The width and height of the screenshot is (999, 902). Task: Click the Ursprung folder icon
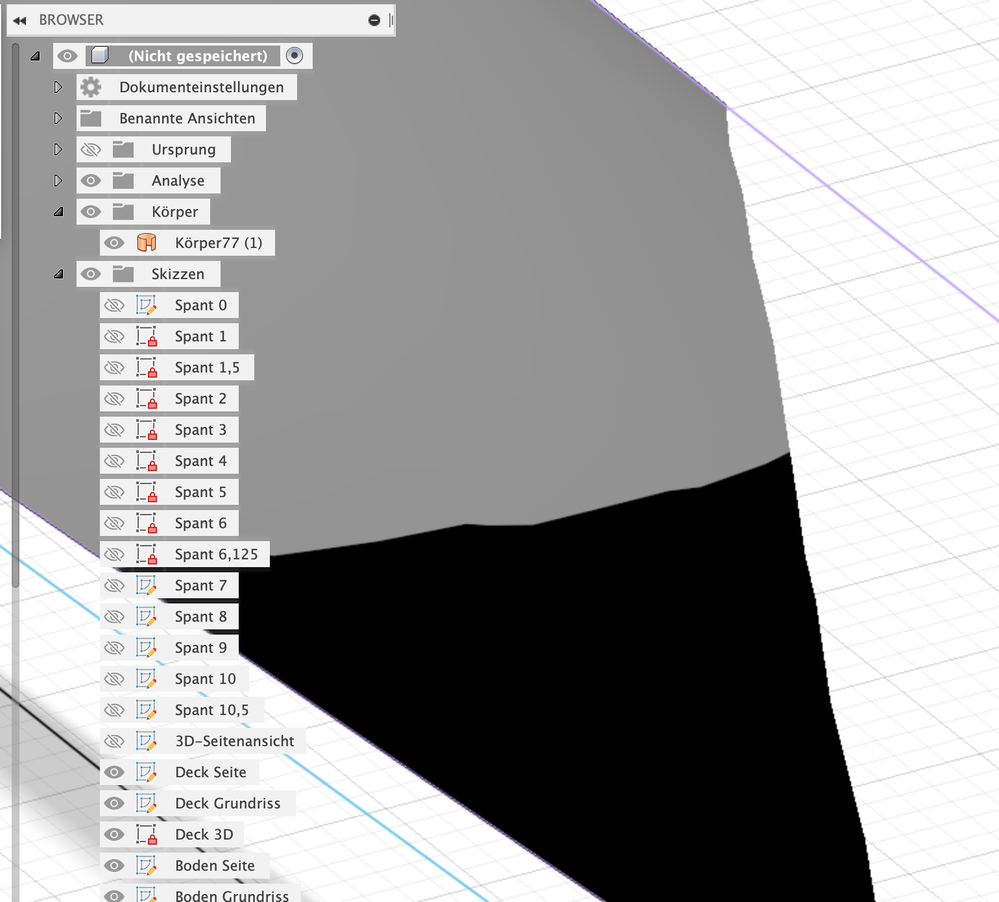pyautogui.click(x=123, y=149)
